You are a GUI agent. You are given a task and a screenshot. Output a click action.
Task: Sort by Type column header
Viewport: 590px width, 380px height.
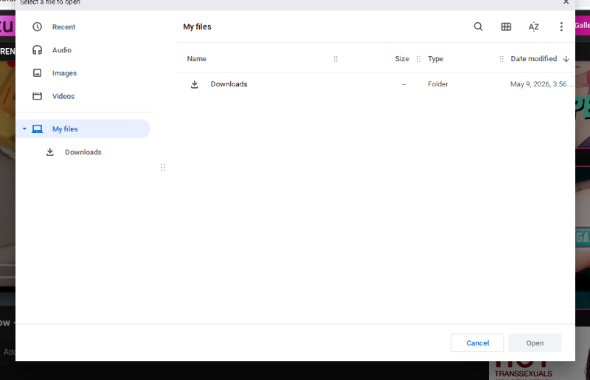coord(435,59)
